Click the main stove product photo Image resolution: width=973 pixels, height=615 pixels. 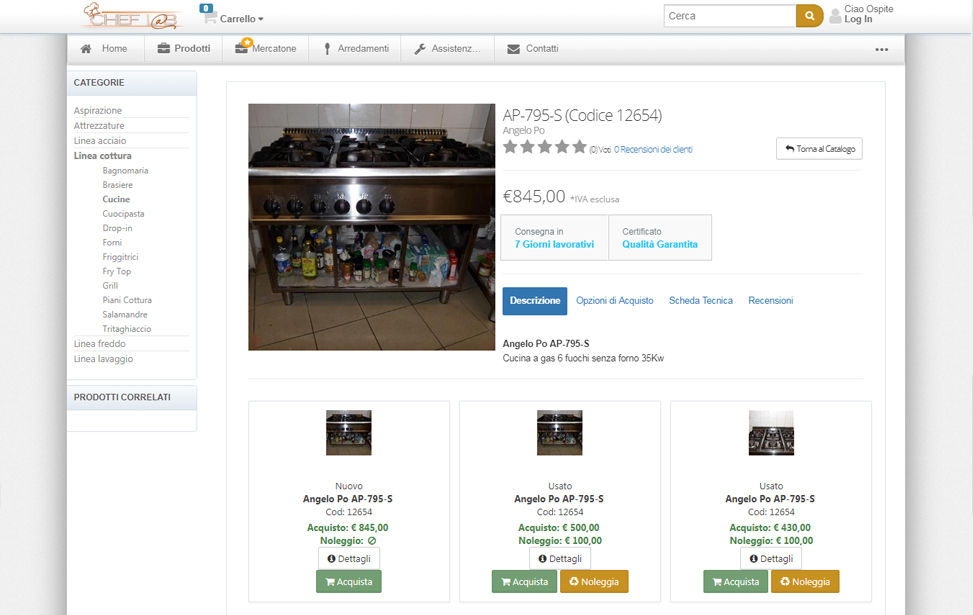point(372,227)
